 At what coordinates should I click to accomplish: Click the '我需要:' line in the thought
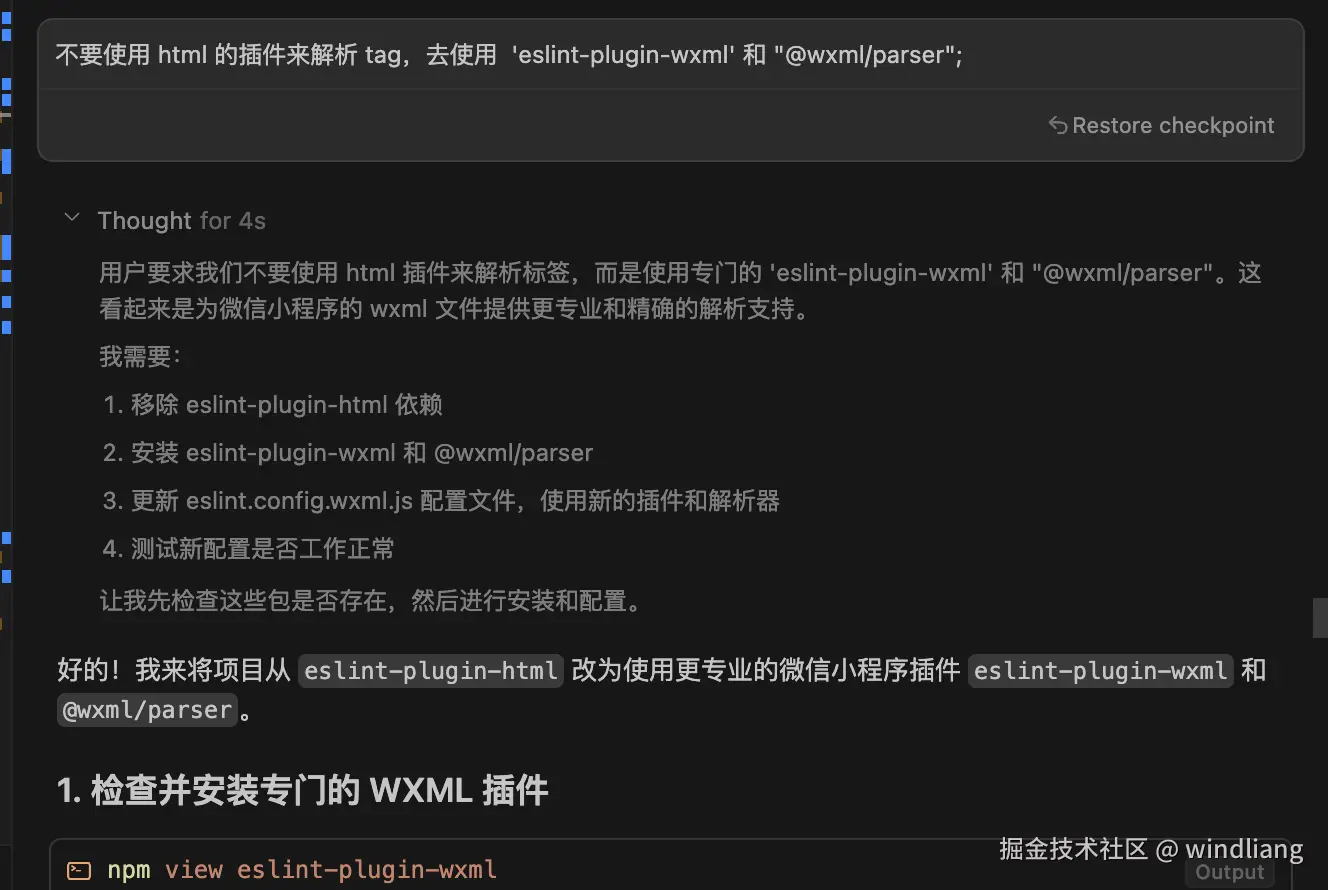click(140, 356)
